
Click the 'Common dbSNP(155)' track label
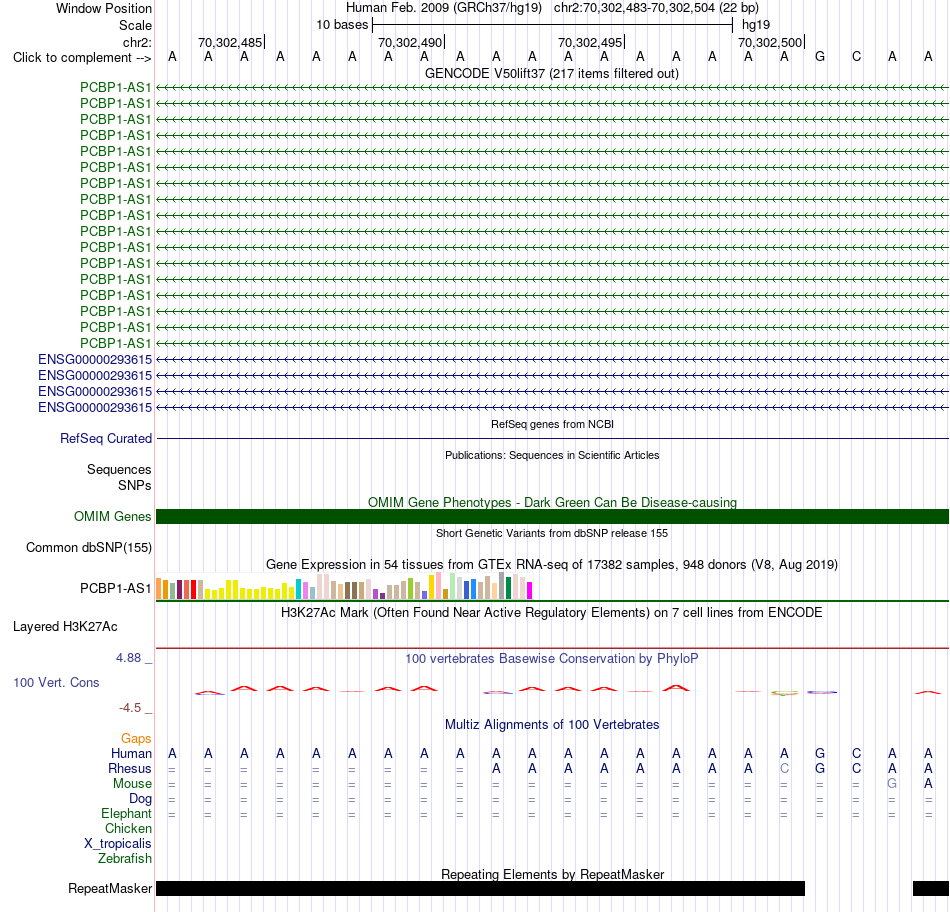(89, 547)
